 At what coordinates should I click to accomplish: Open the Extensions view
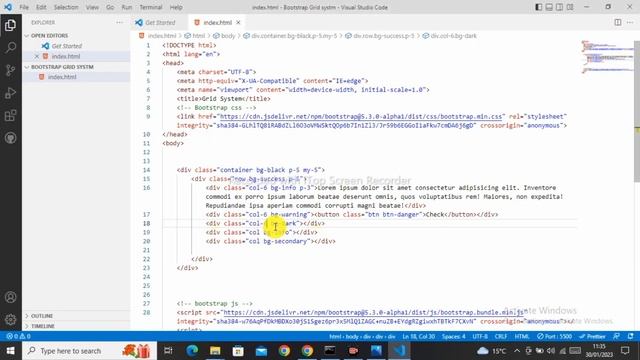tap(11, 116)
